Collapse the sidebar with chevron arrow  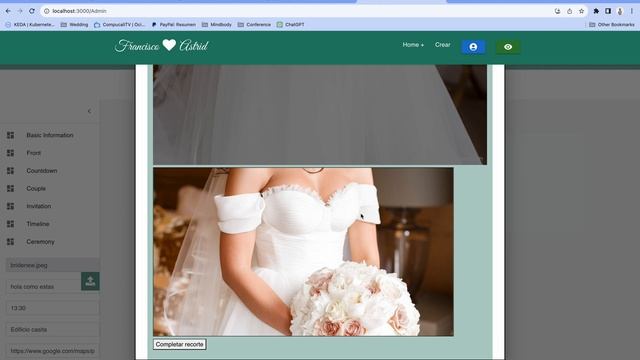[89, 111]
